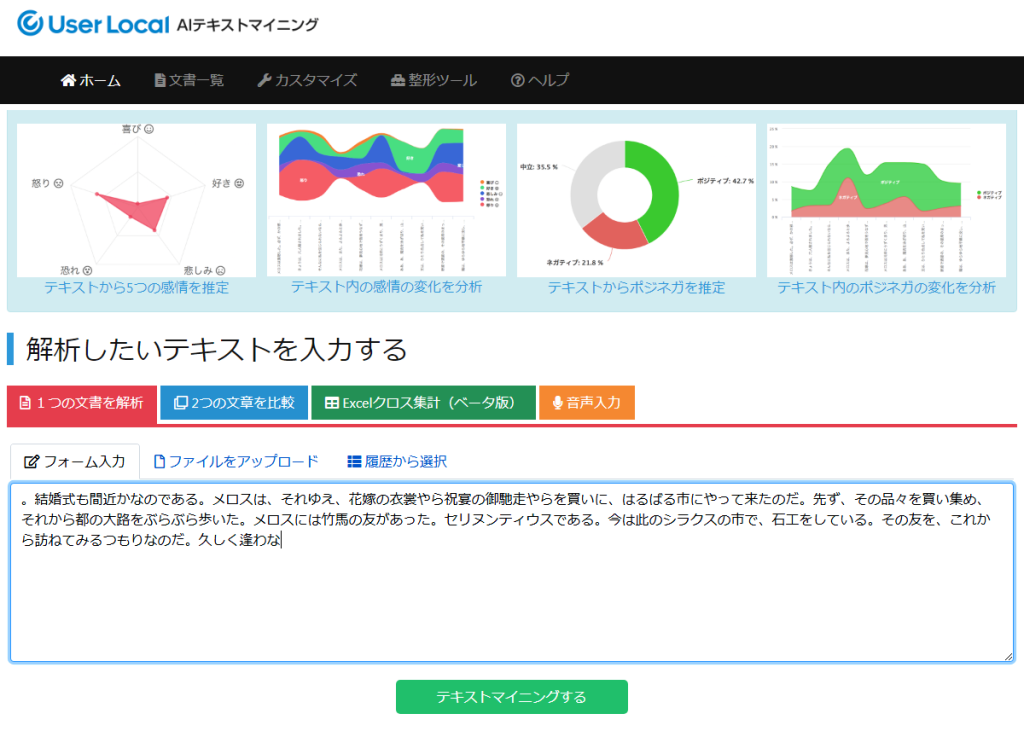1024x737 pixels.
Task: Select the 1つの文書を解析 mode button
Action: click(82, 403)
